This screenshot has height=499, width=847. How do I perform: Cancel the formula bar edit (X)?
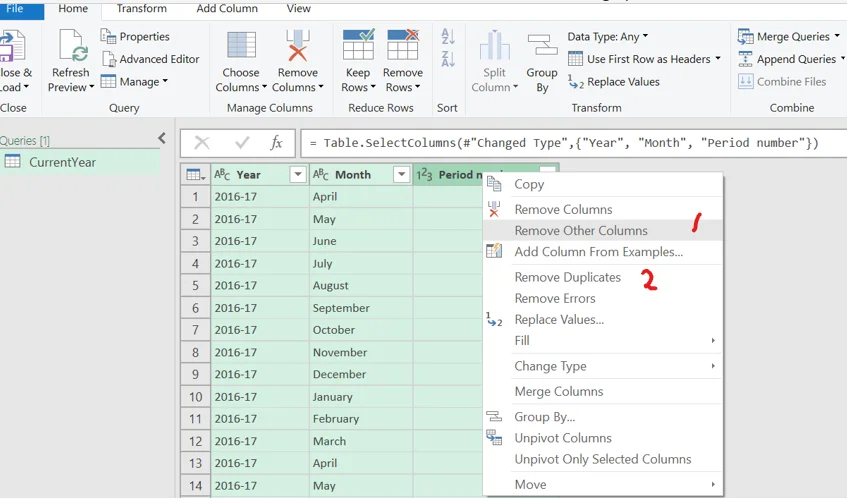point(202,143)
